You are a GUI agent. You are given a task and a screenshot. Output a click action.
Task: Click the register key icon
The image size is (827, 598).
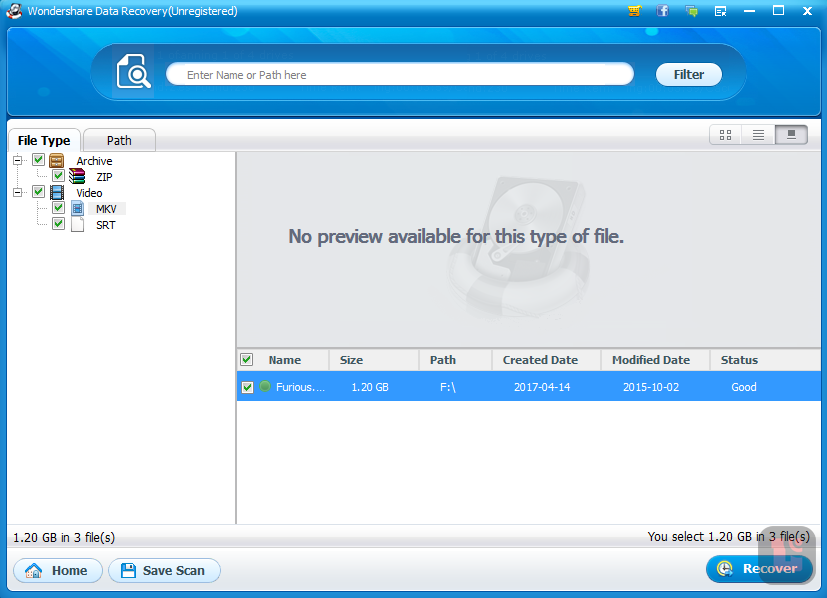click(720, 11)
